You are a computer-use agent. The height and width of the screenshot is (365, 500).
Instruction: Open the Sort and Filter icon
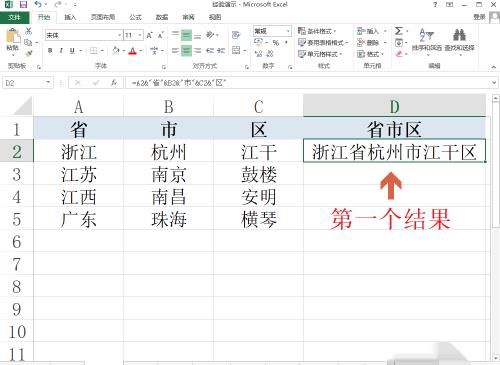point(426,35)
